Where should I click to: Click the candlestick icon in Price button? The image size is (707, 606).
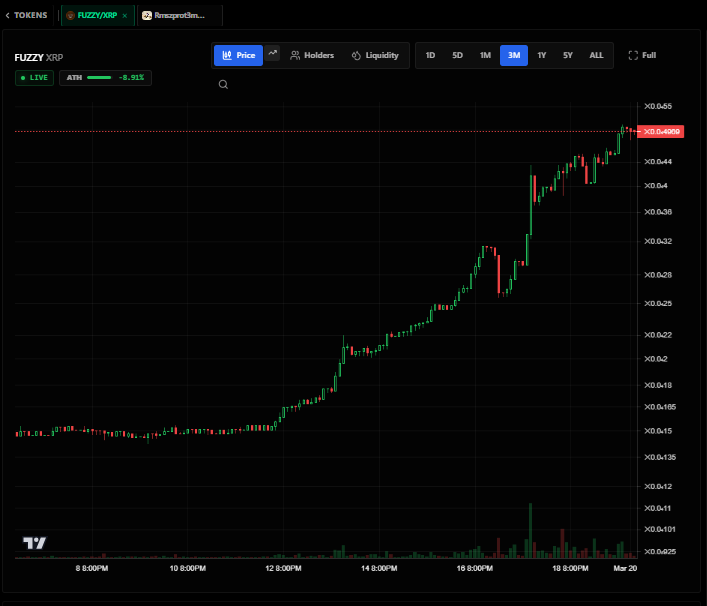click(227, 55)
